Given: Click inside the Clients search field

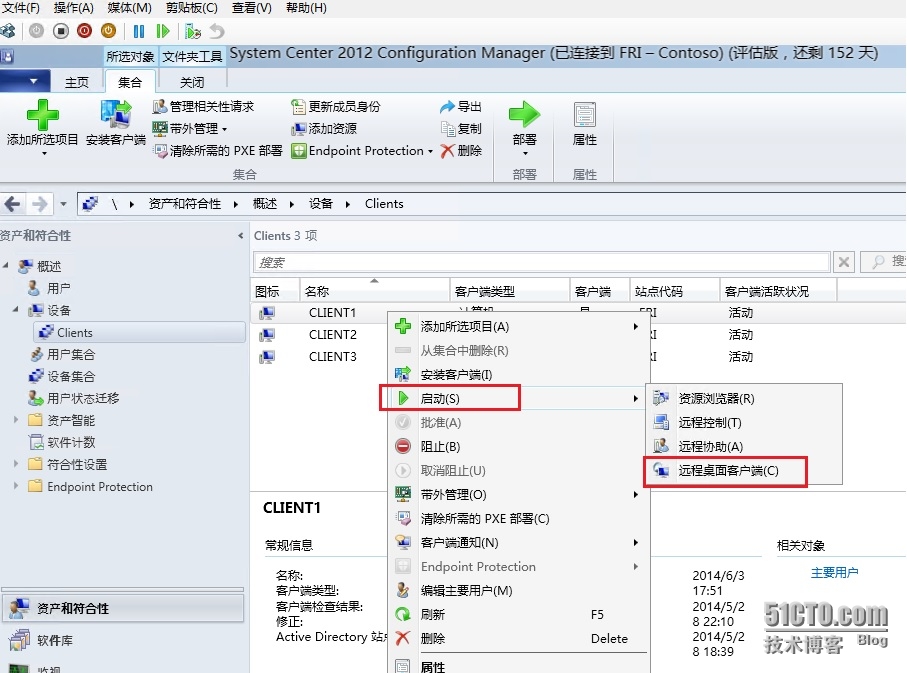Looking at the screenshot, I should (541, 262).
